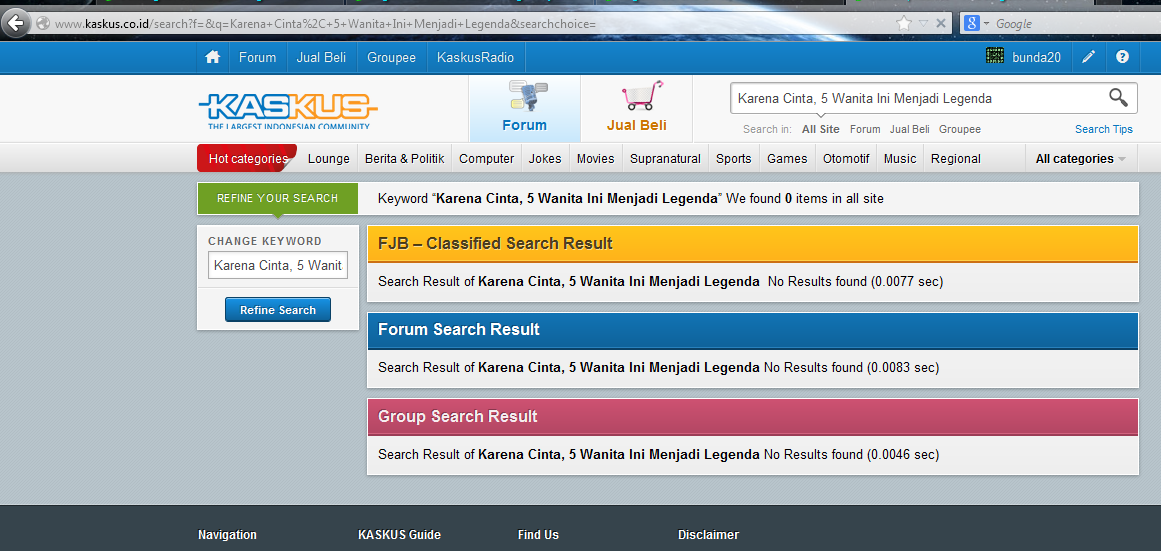Open Regional category

point(955,158)
